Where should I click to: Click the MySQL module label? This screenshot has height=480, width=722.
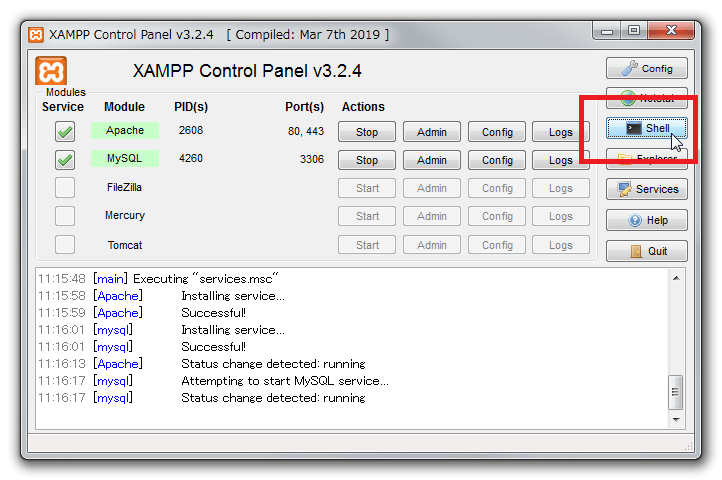125,159
